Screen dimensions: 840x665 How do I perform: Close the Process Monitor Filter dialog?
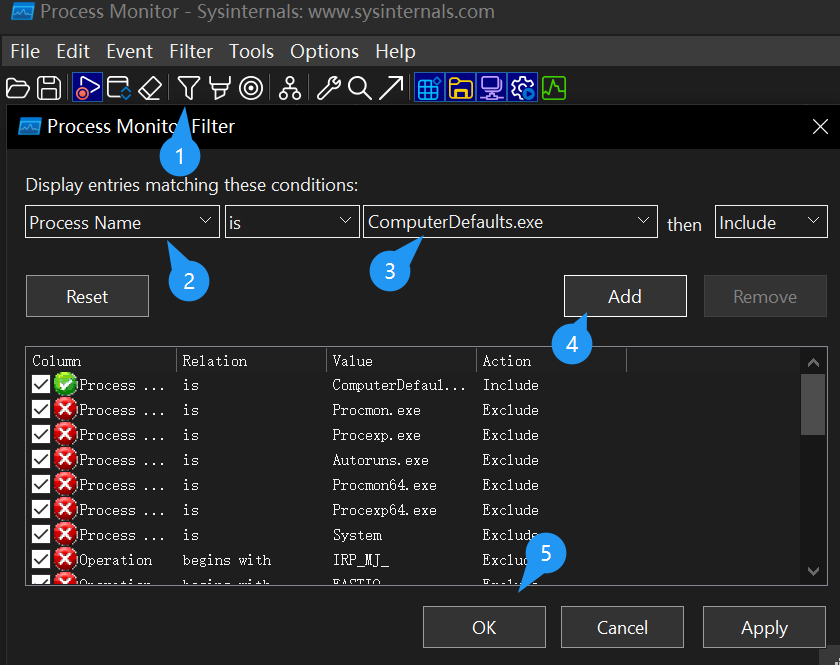tap(820, 126)
